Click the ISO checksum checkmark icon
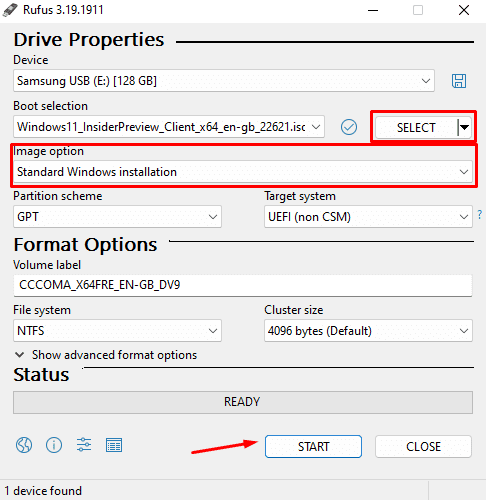 pyautogui.click(x=349, y=127)
